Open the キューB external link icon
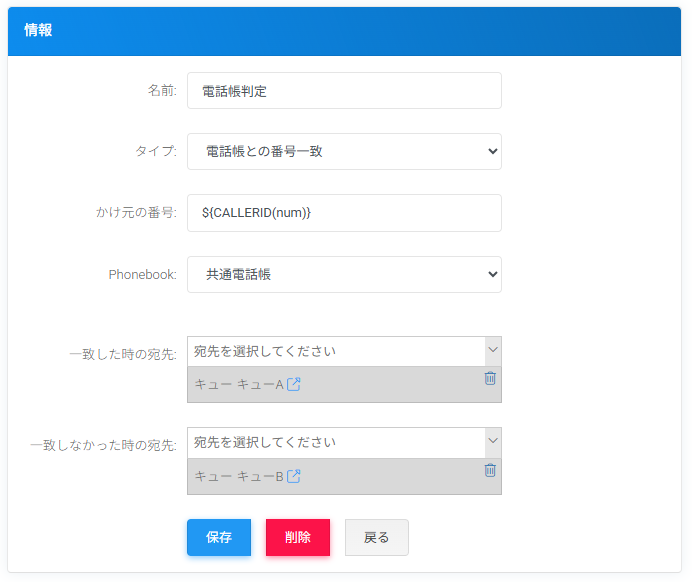692x582 pixels. coord(294,477)
